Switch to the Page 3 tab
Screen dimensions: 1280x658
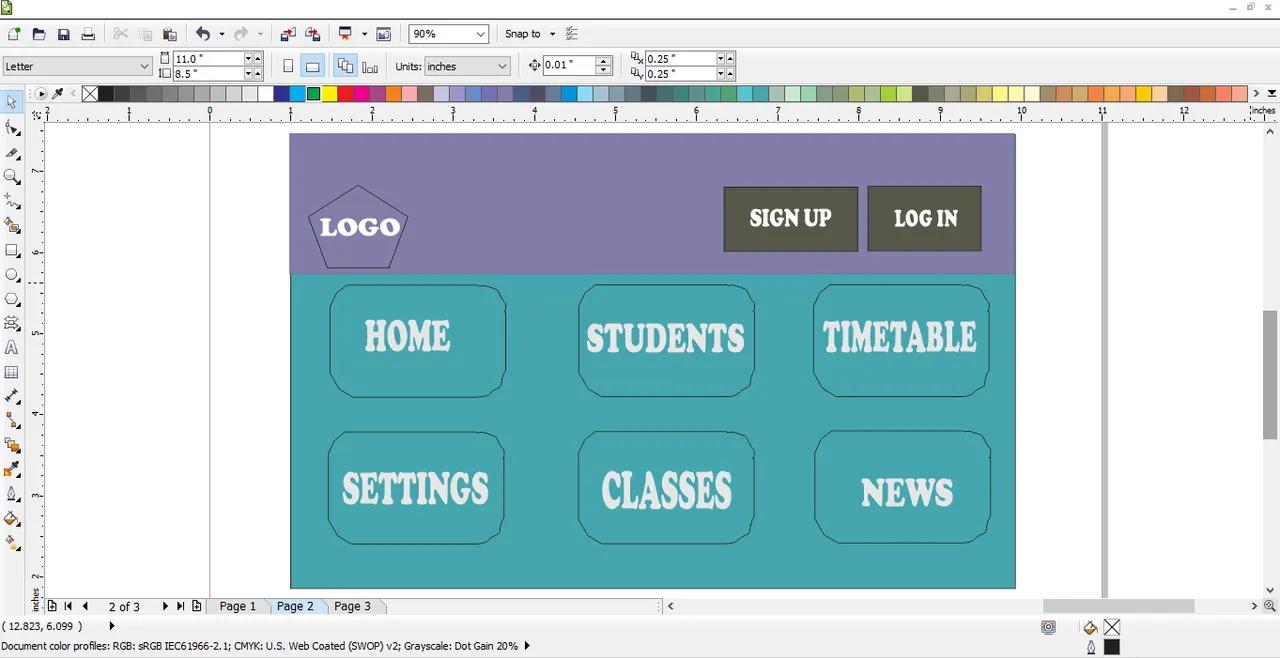click(352, 606)
